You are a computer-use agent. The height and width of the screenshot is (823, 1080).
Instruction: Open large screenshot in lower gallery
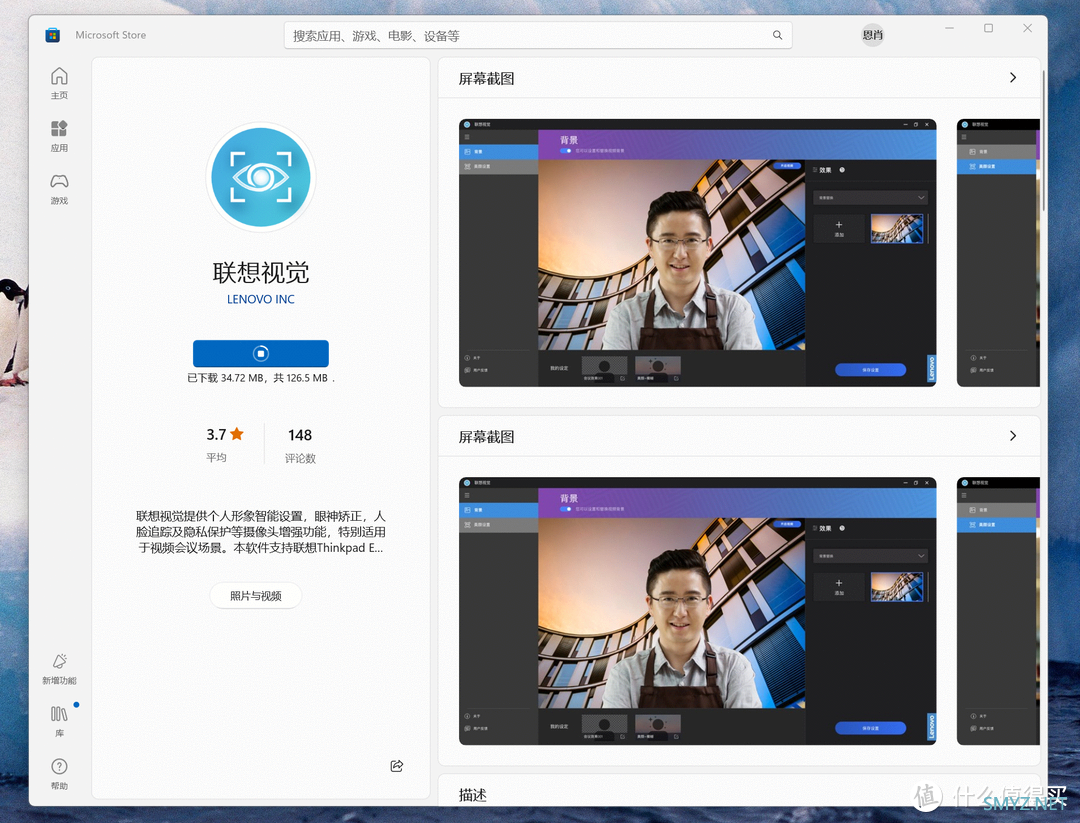(698, 611)
